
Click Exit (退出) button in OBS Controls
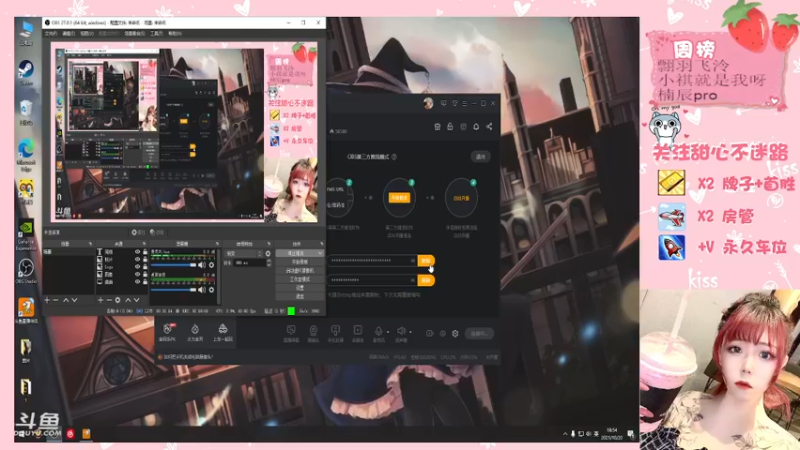[x=300, y=296]
